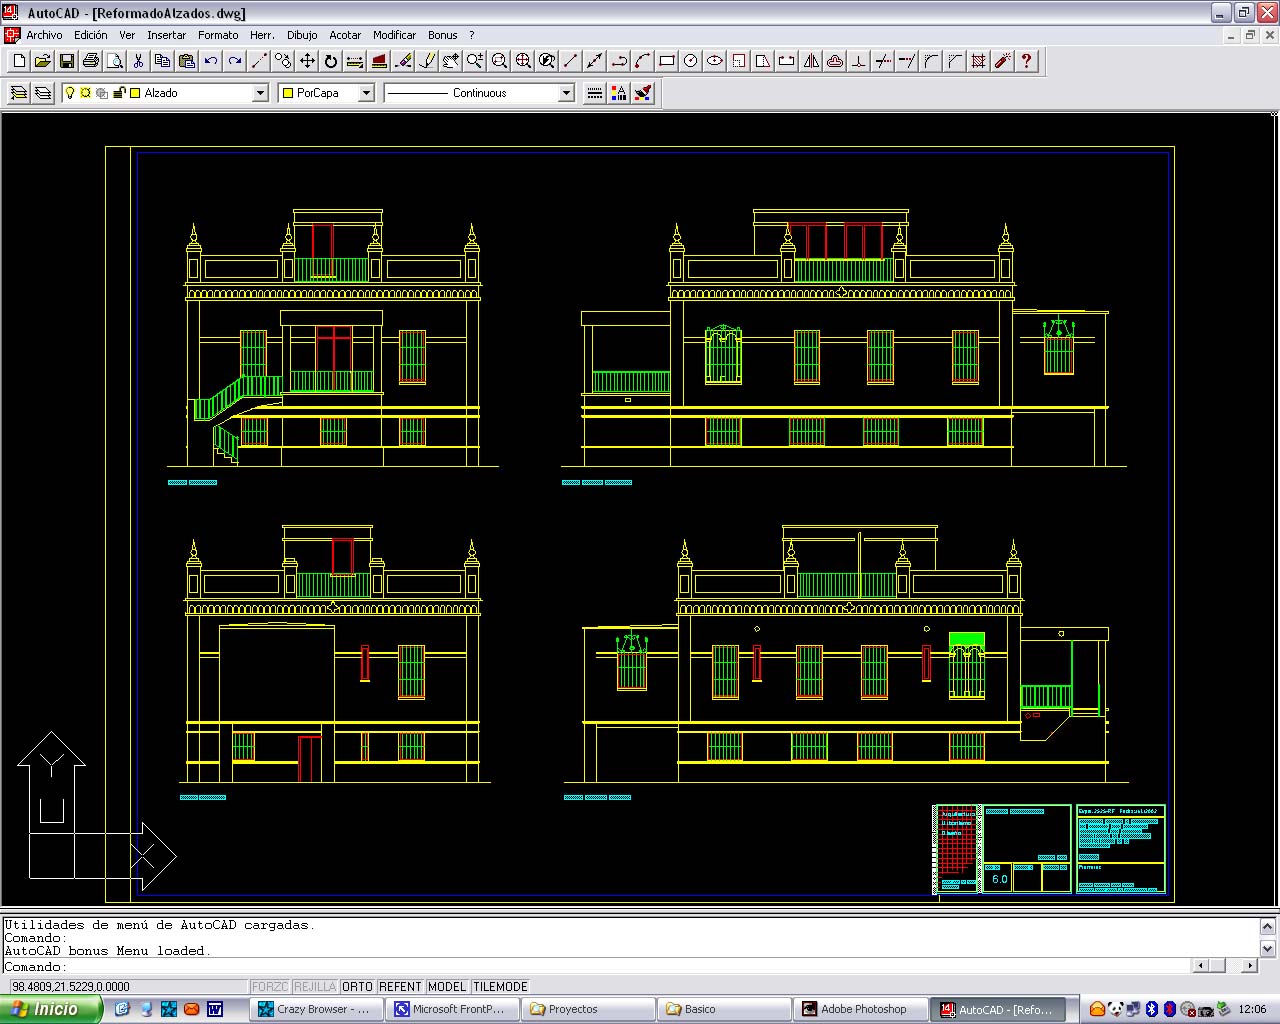
Task: Select the Move tool icon
Action: (x=307, y=61)
